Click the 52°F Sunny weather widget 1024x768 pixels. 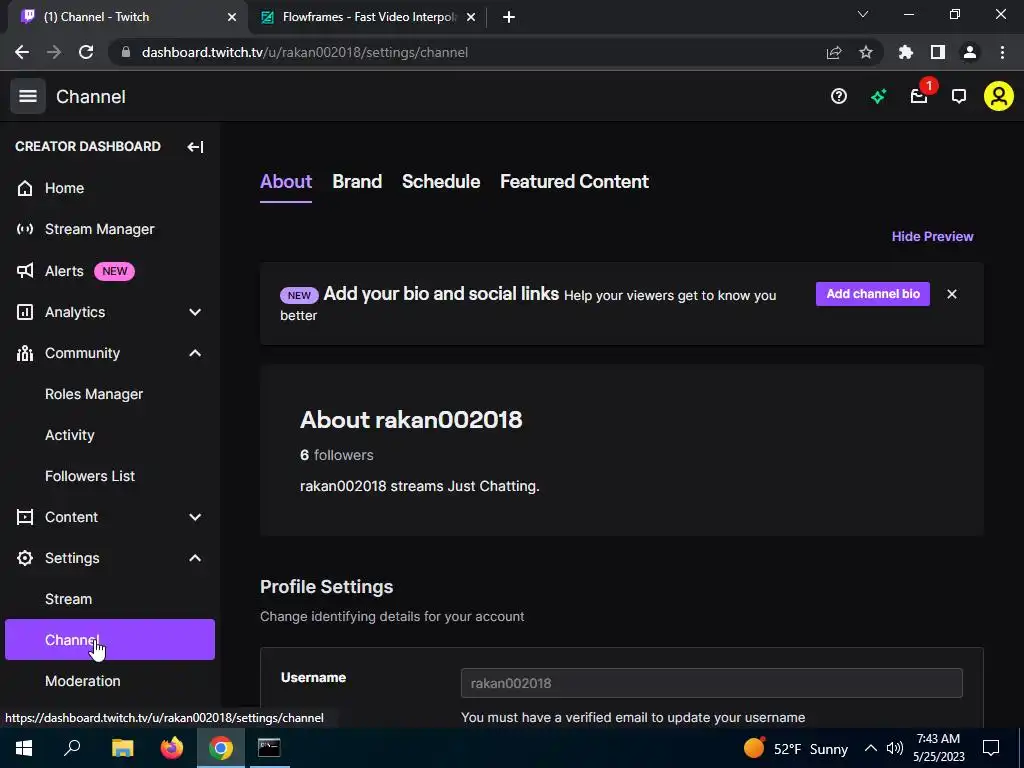pyautogui.click(x=796, y=748)
